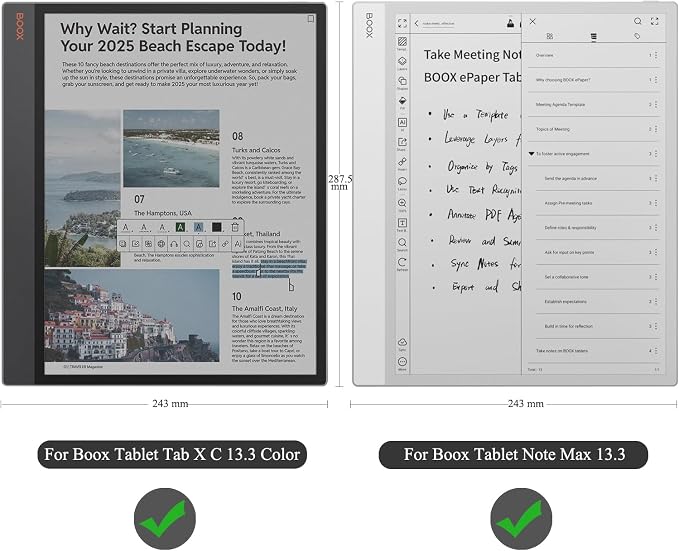Open three-dot menu for Overview row
This screenshot has width=679, height=551.
pyautogui.click(x=656, y=55)
